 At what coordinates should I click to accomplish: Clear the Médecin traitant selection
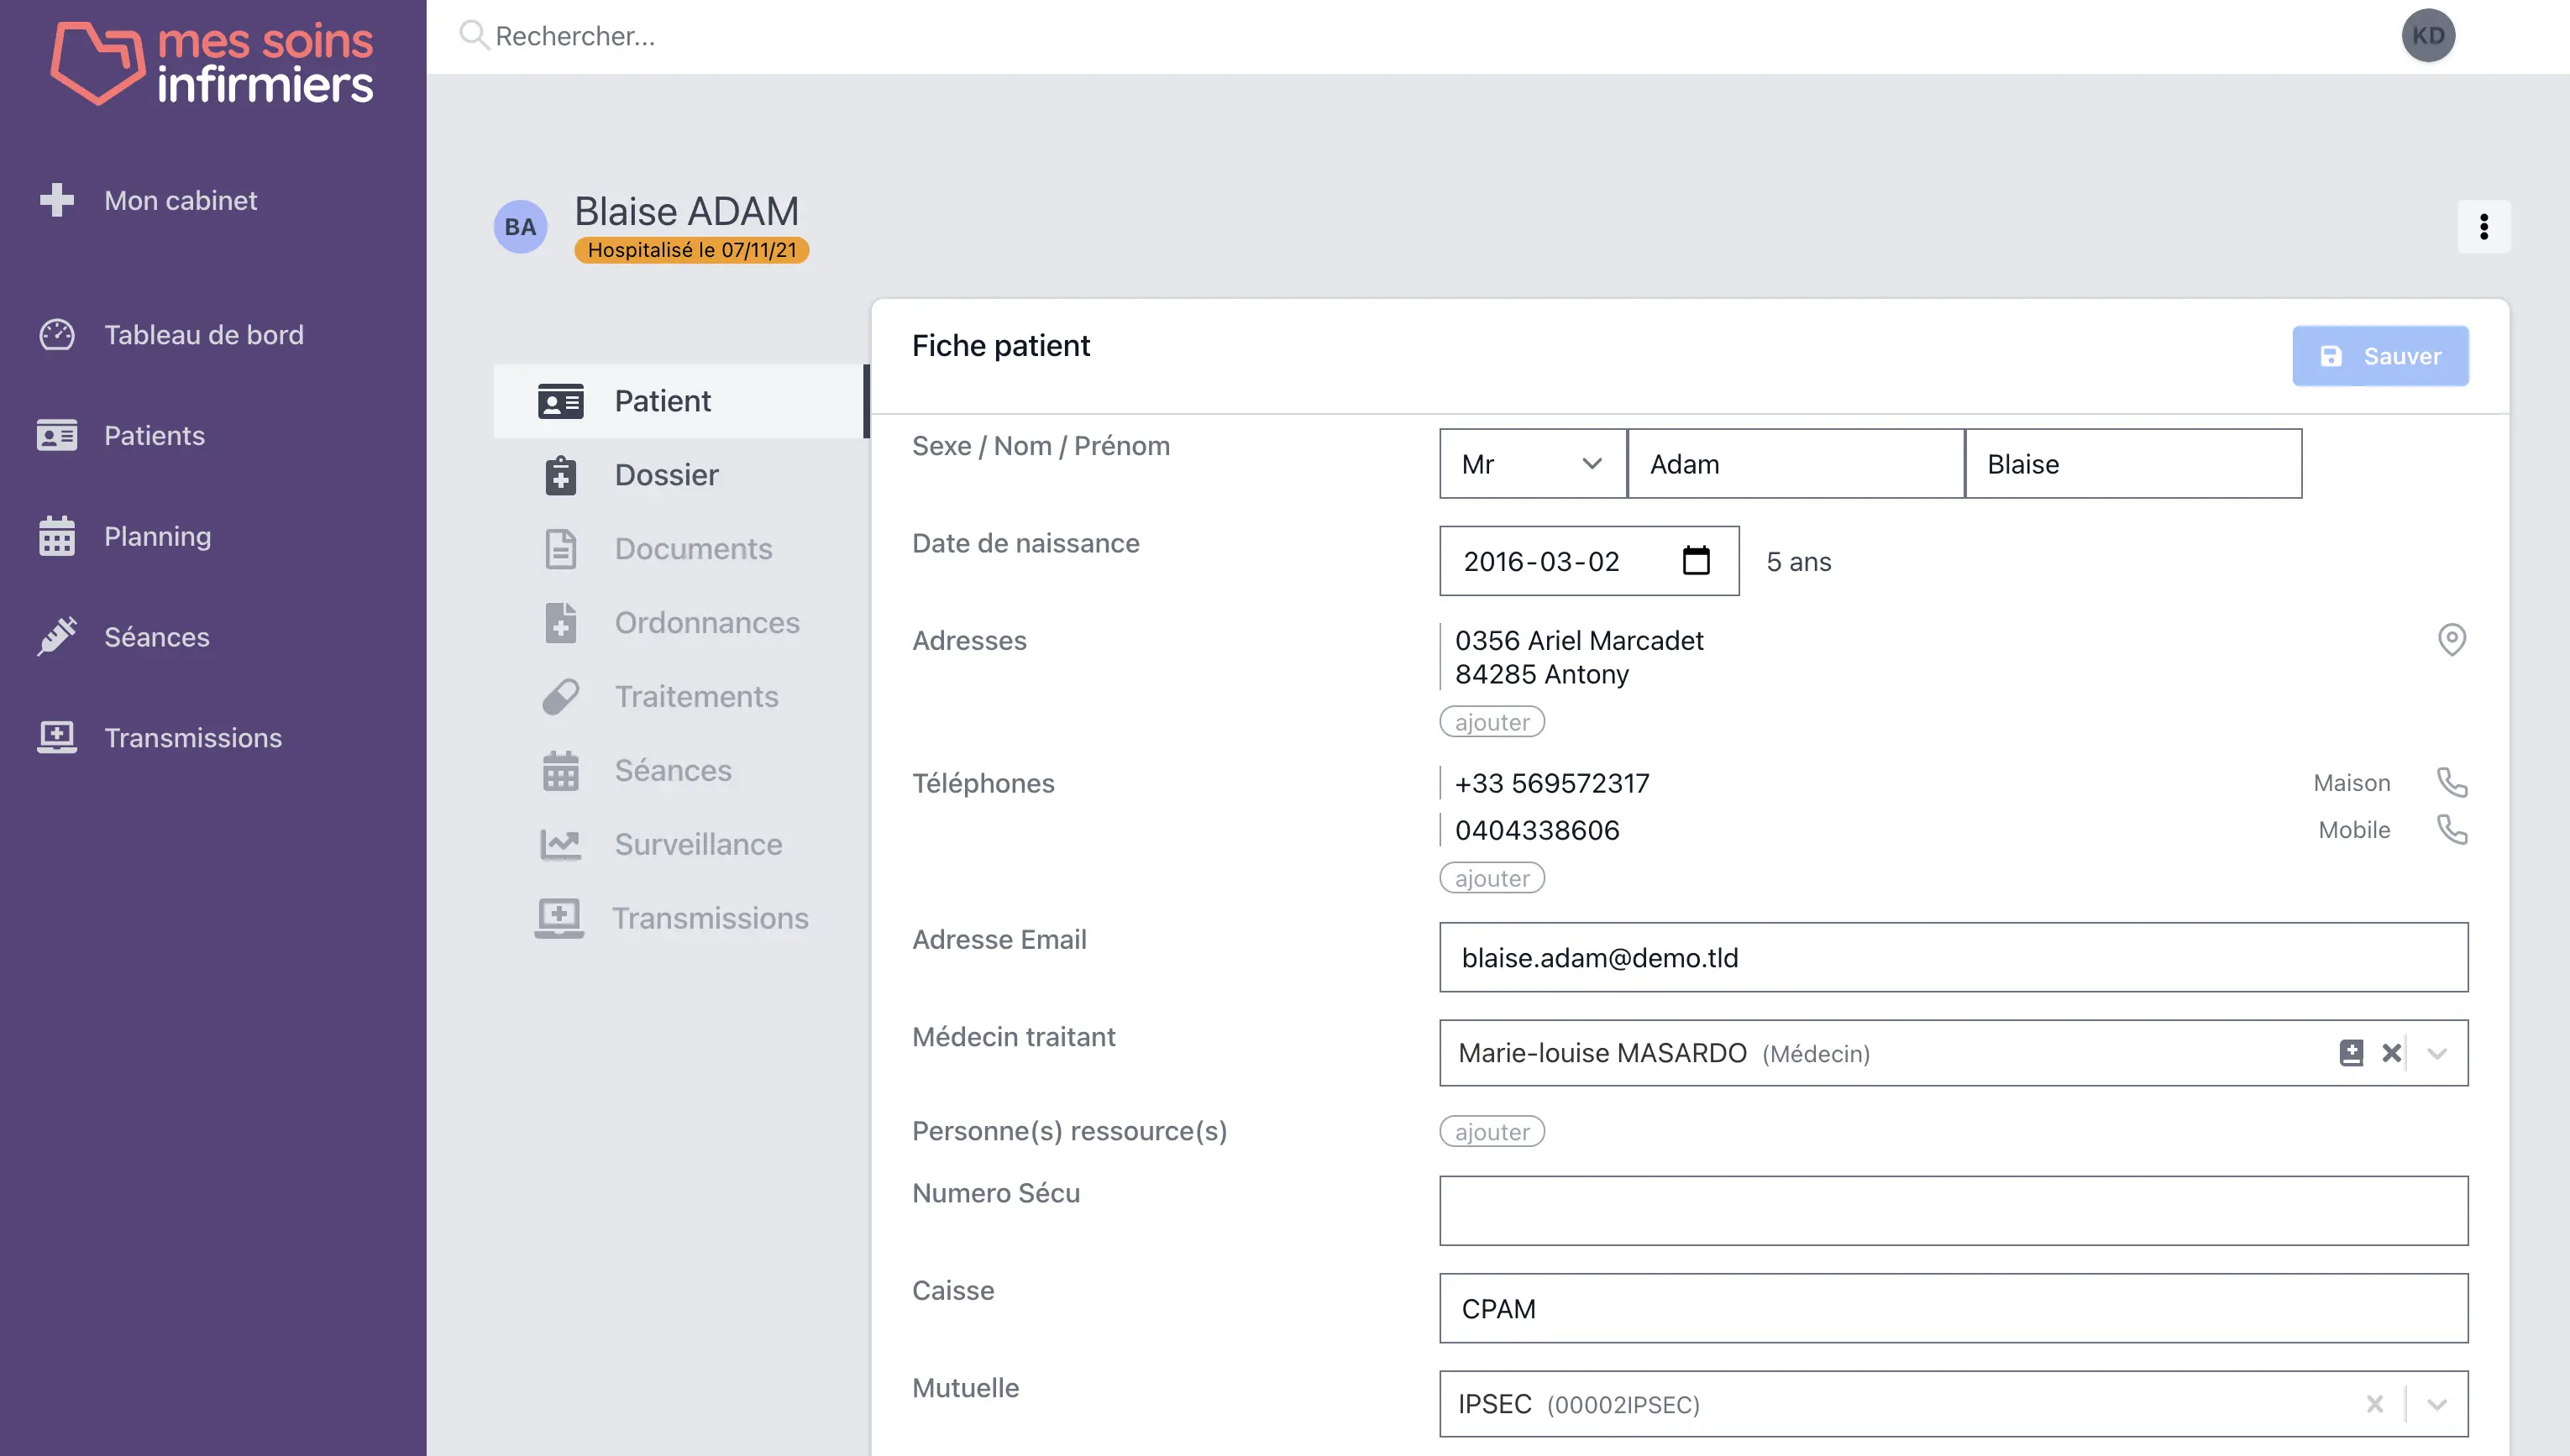(x=2391, y=1053)
